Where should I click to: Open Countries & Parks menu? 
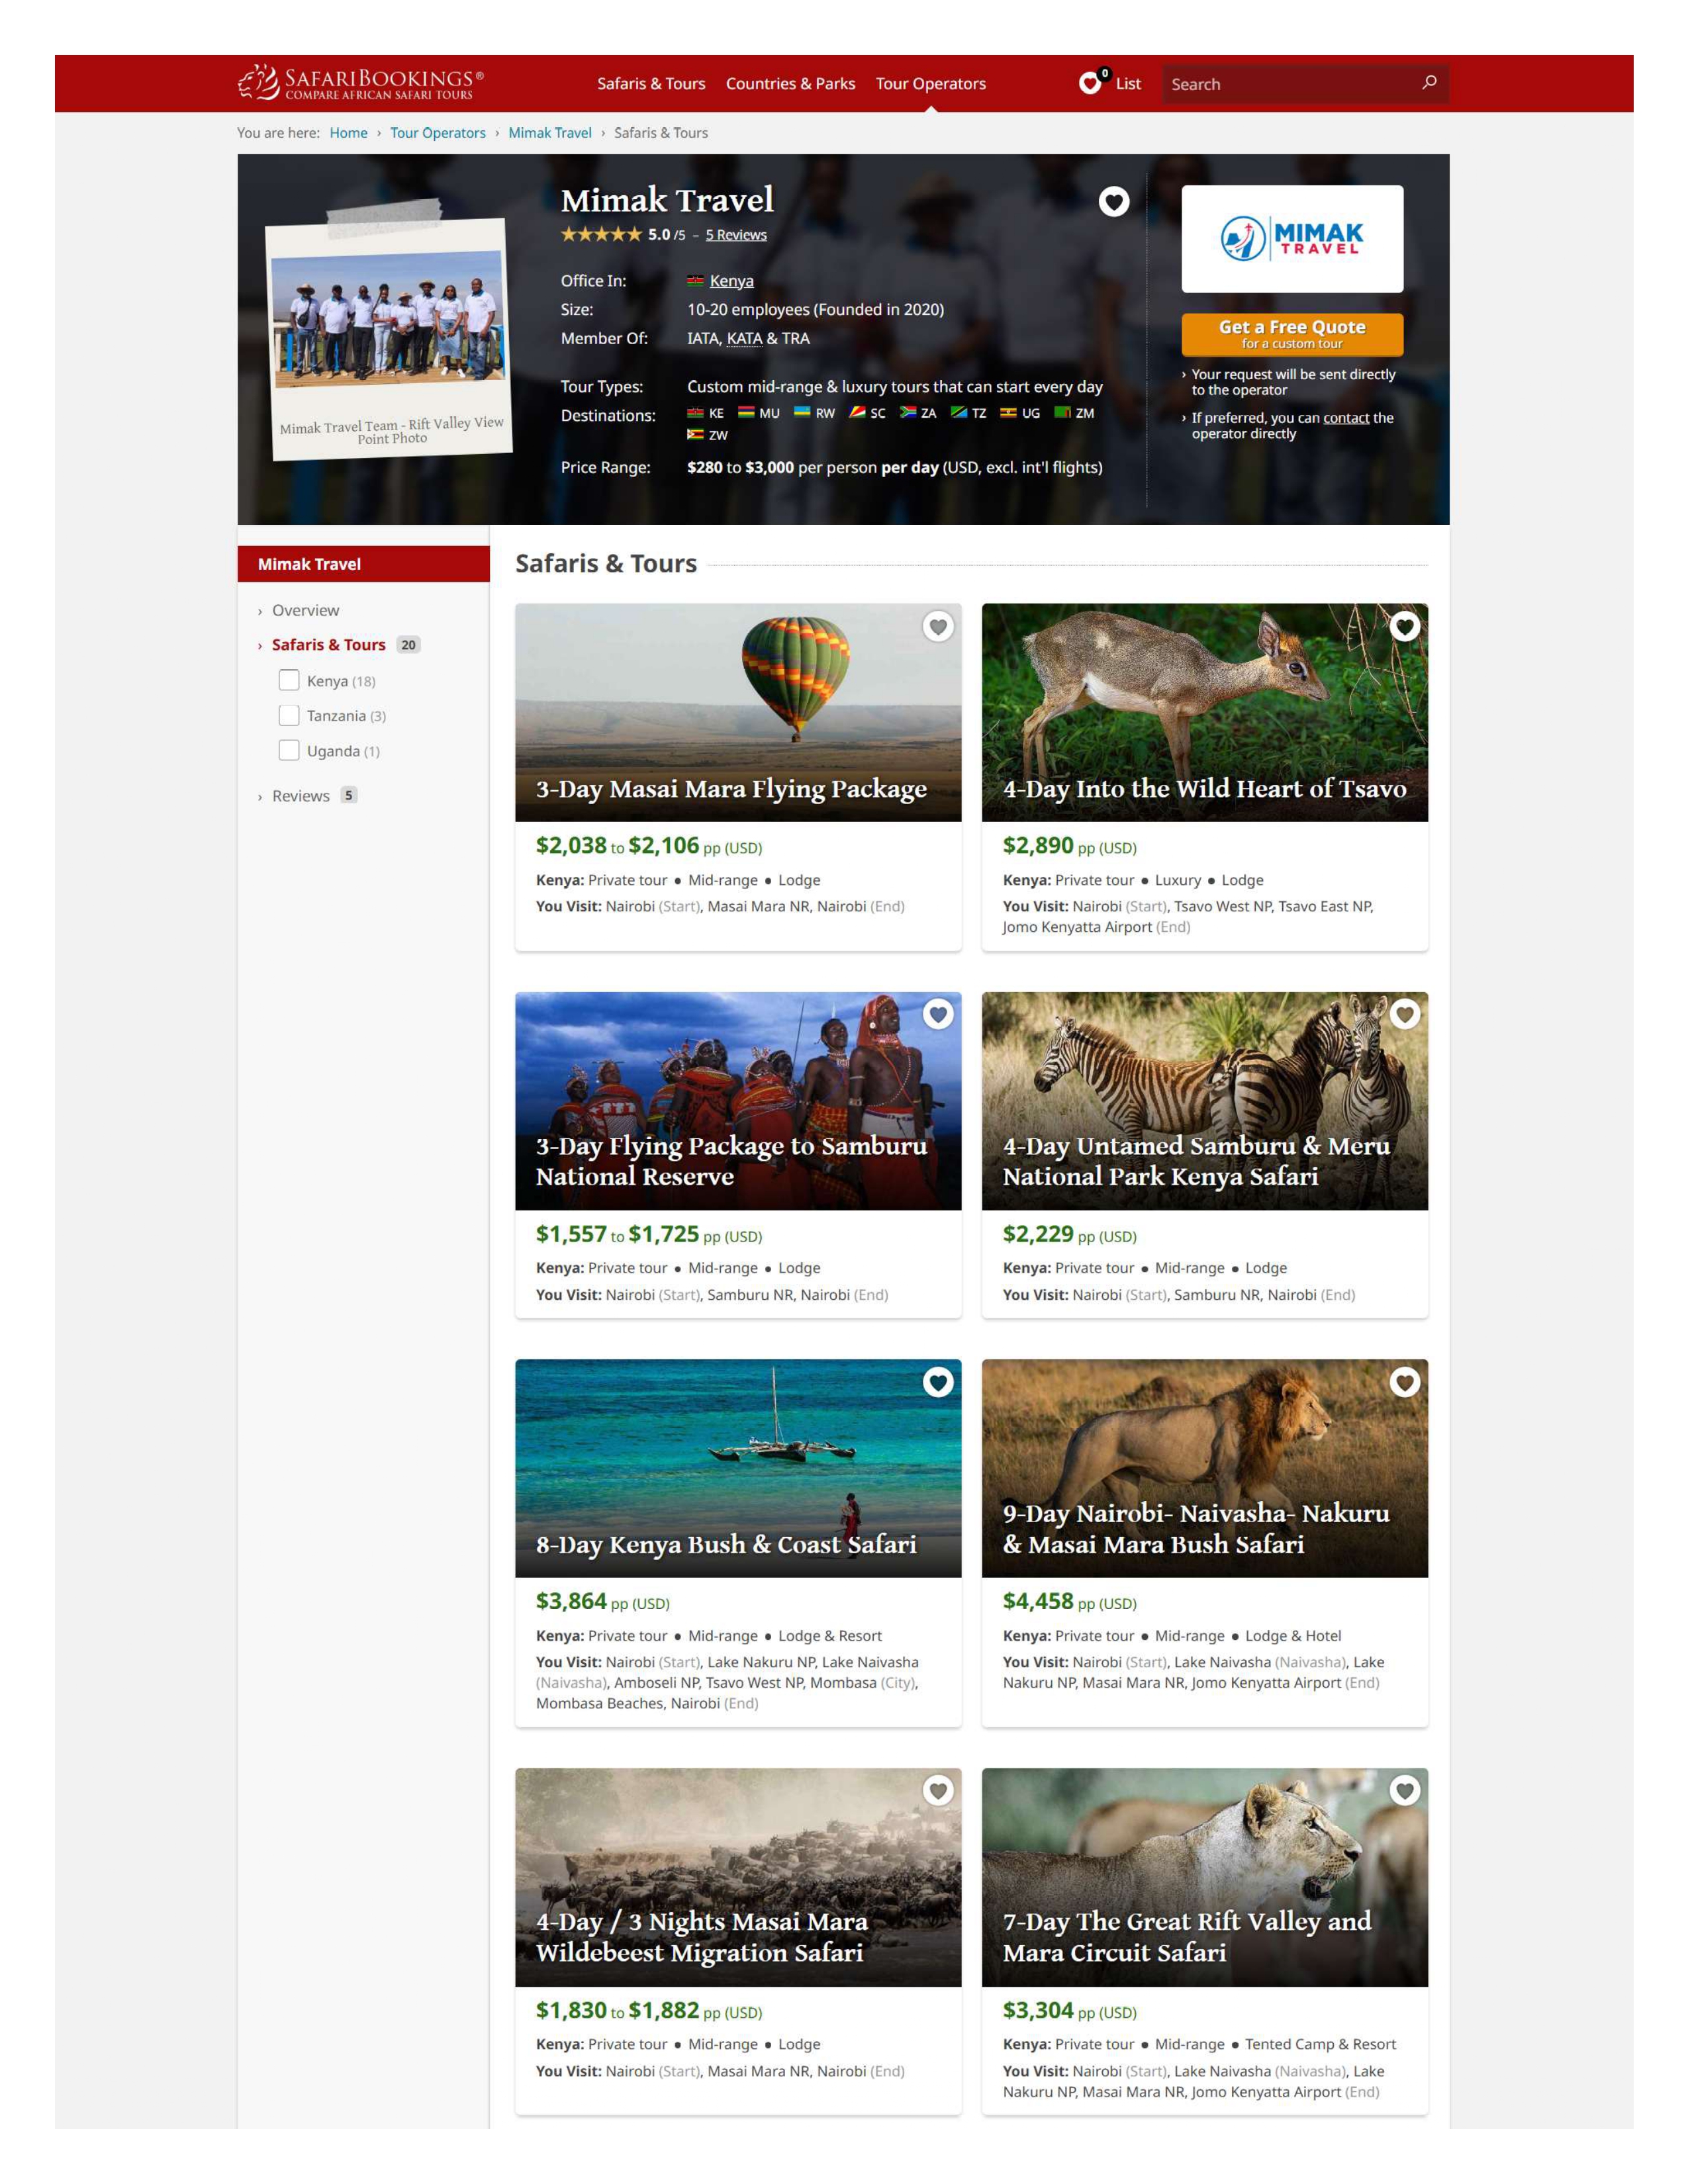click(x=790, y=83)
